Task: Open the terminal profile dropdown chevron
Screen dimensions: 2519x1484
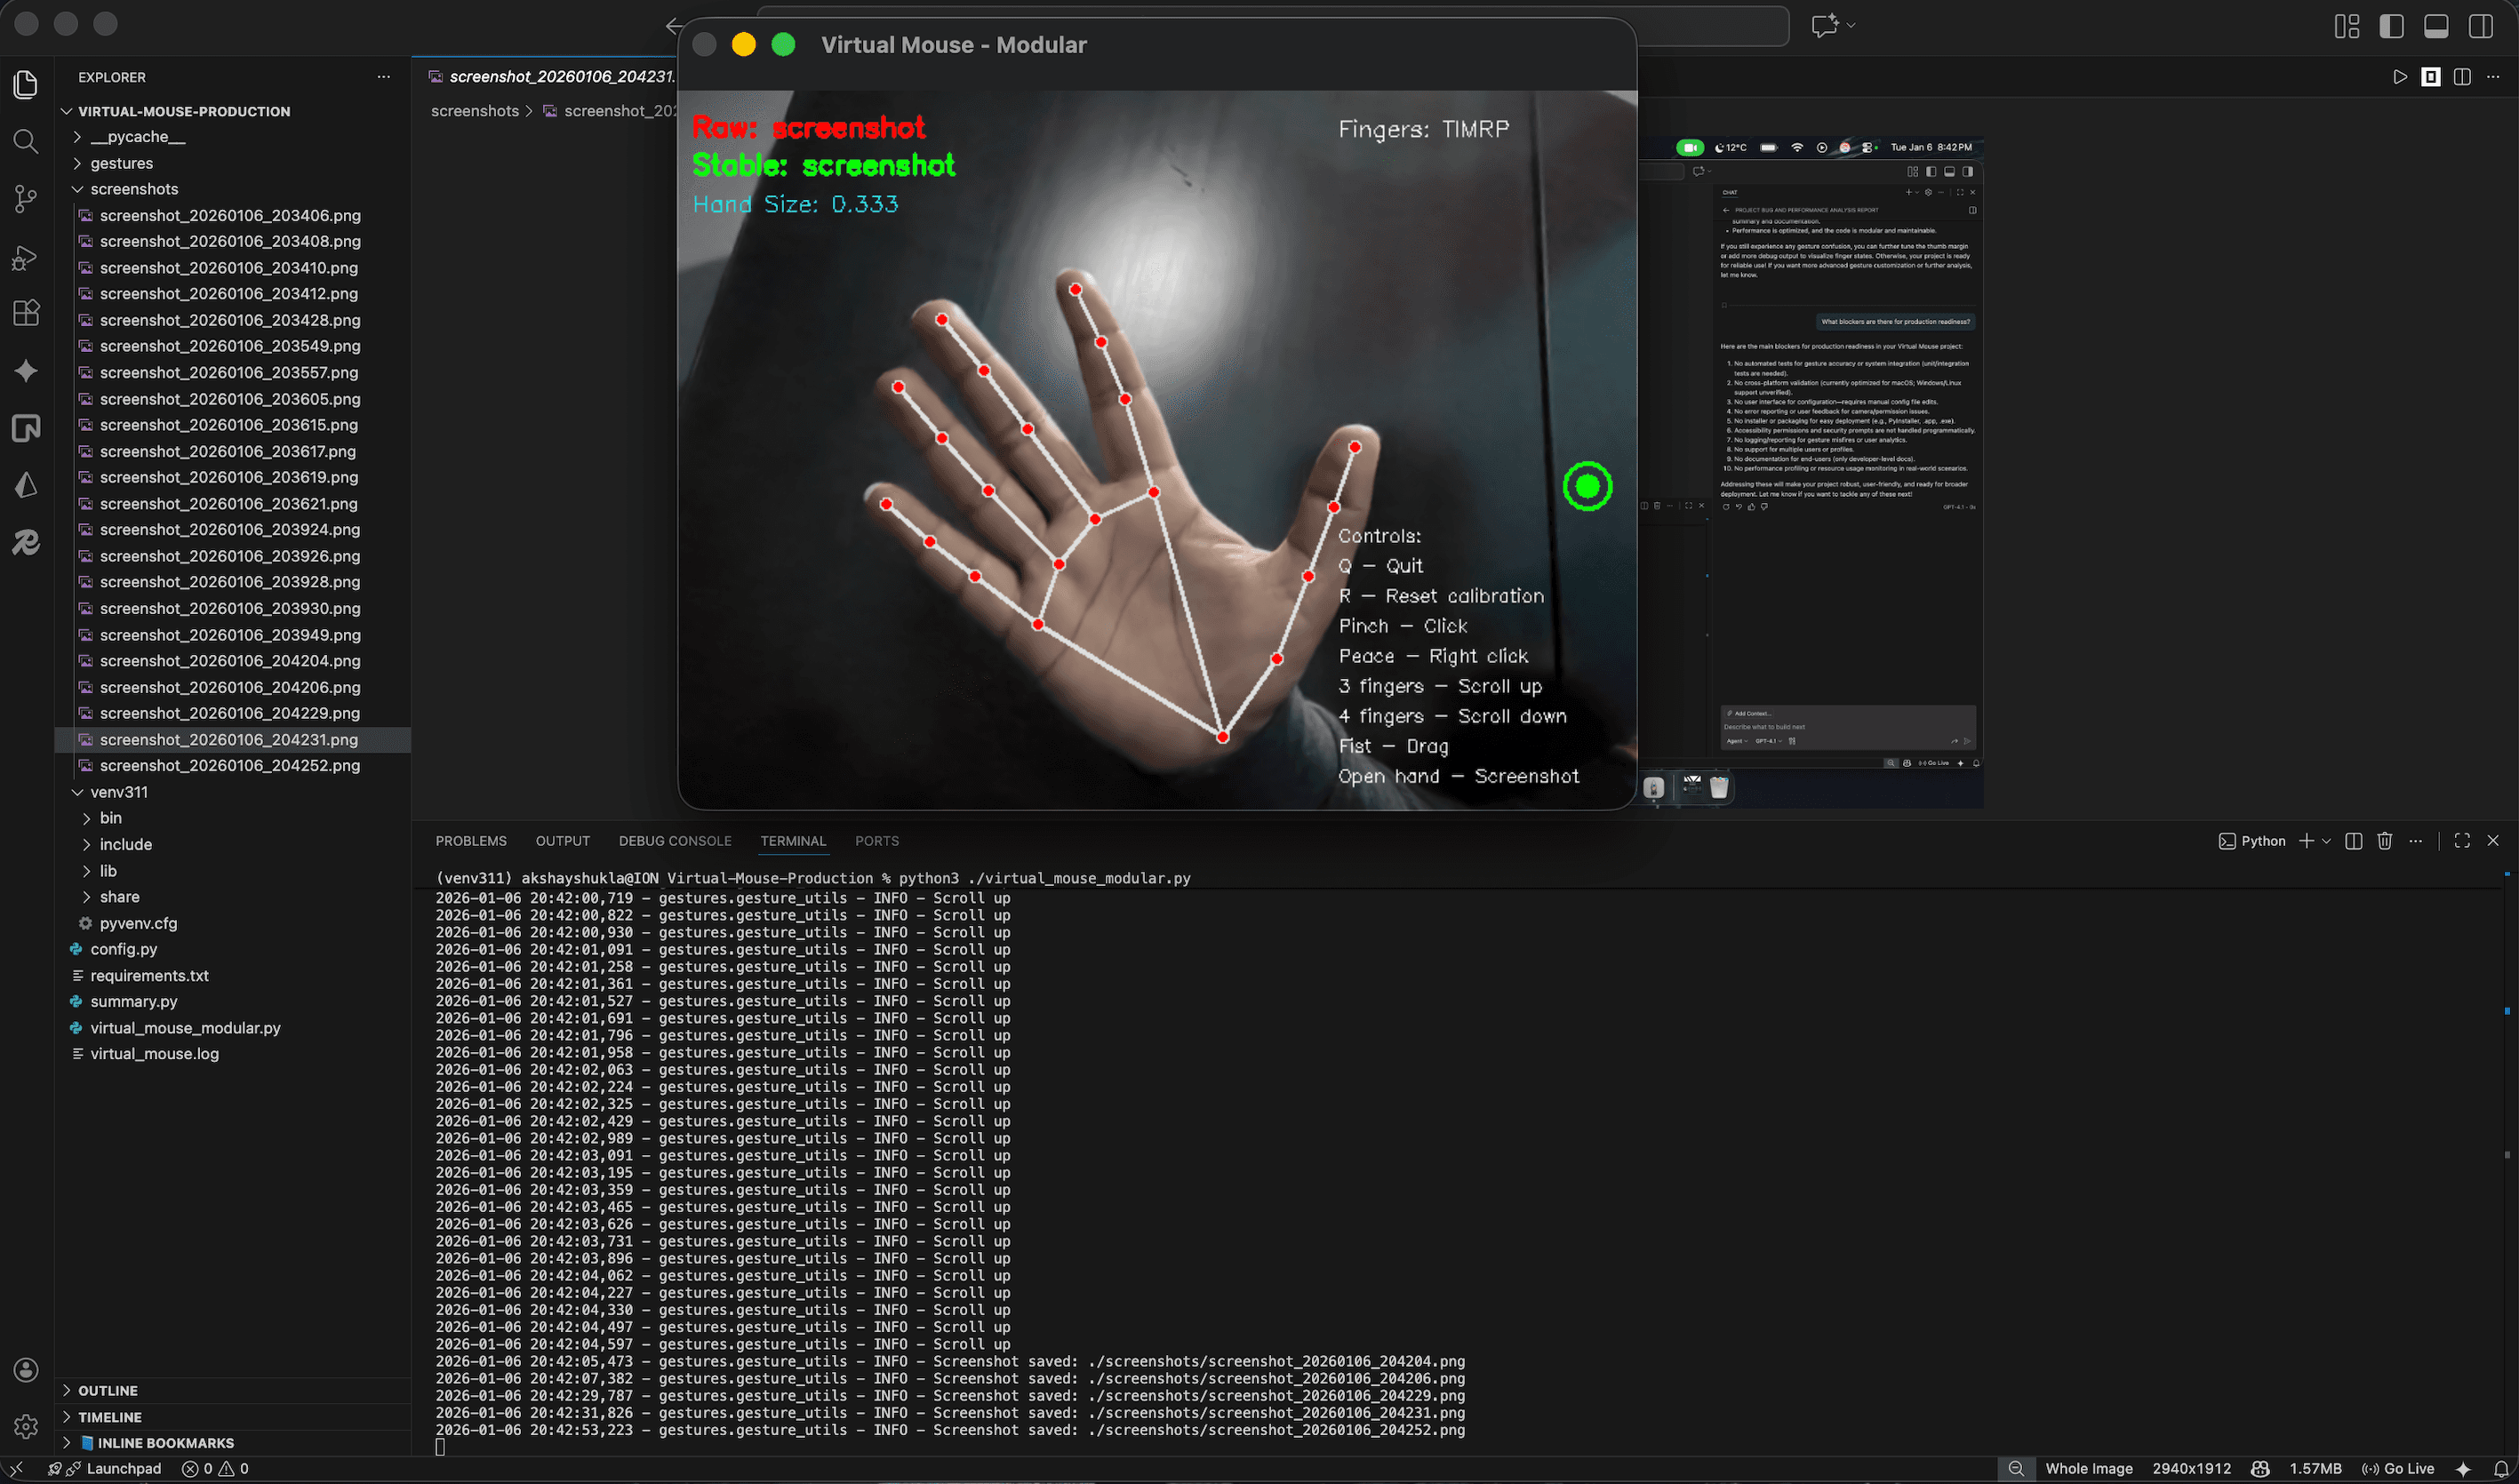Action: click(2327, 840)
